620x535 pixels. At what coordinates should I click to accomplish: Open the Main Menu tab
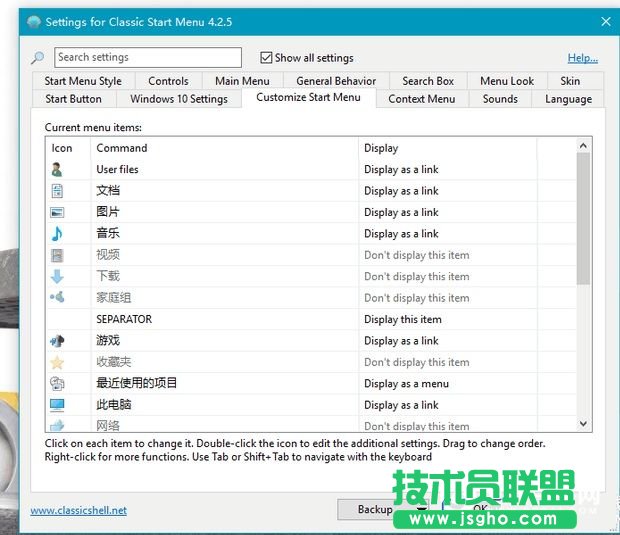[x=242, y=81]
